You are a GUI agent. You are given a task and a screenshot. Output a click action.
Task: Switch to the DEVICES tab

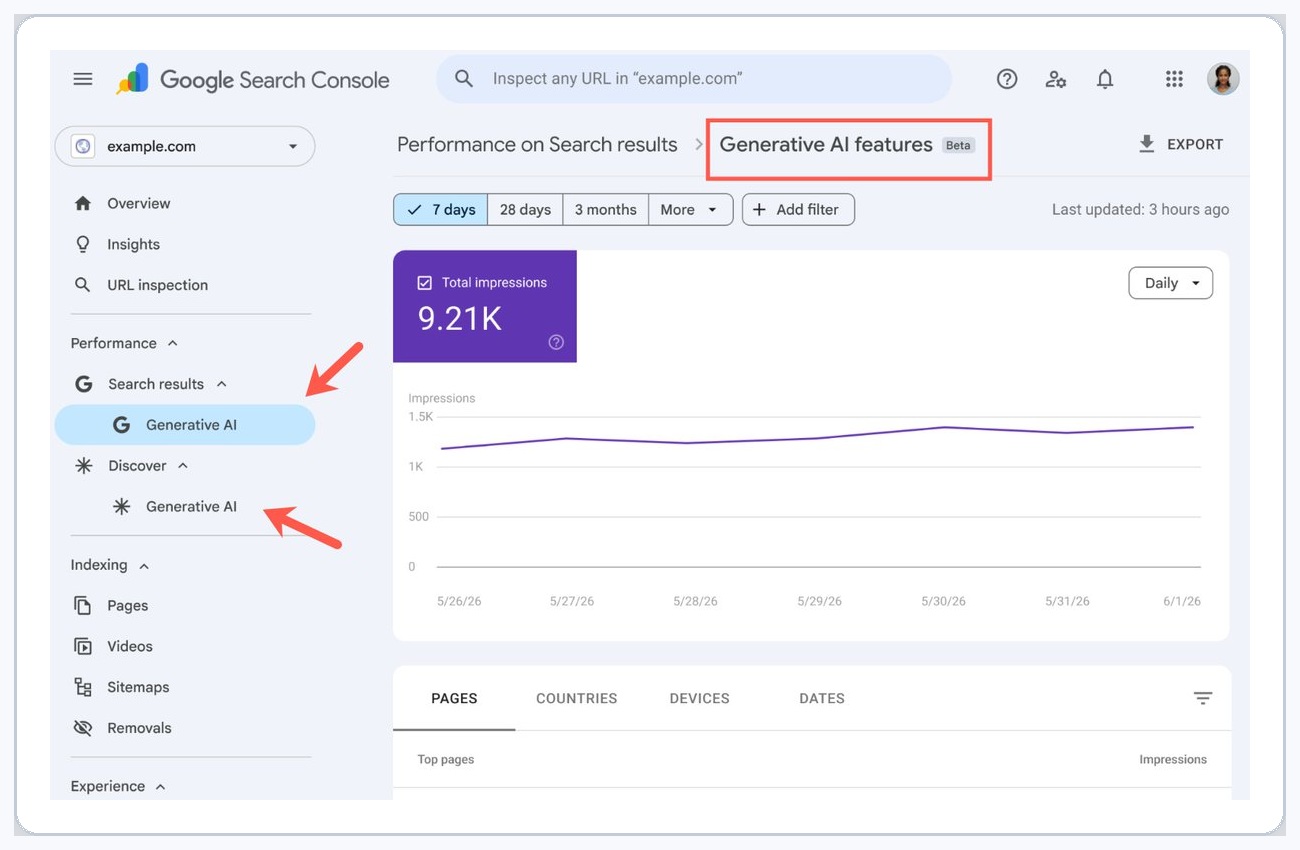pyautogui.click(x=699, y=698)
